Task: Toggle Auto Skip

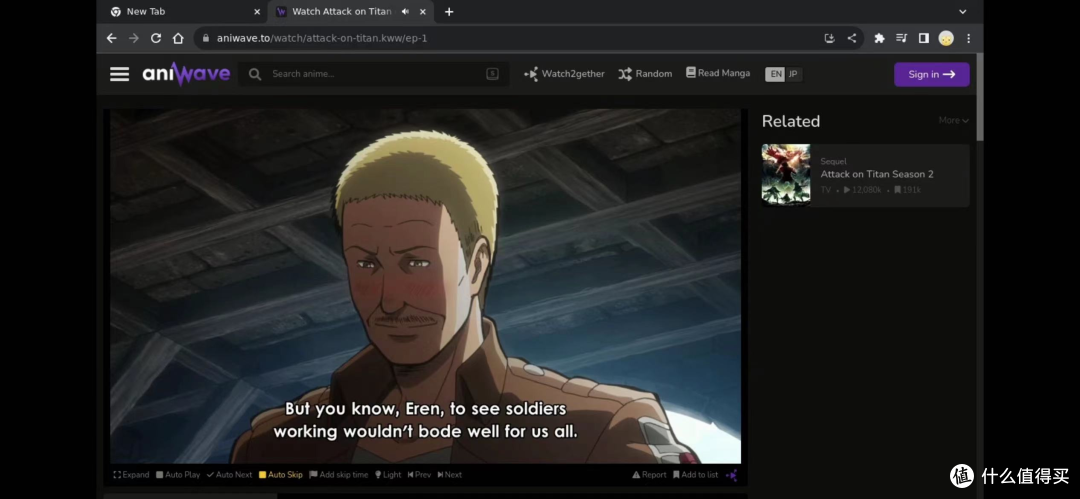Action: [x=280, y=475]
